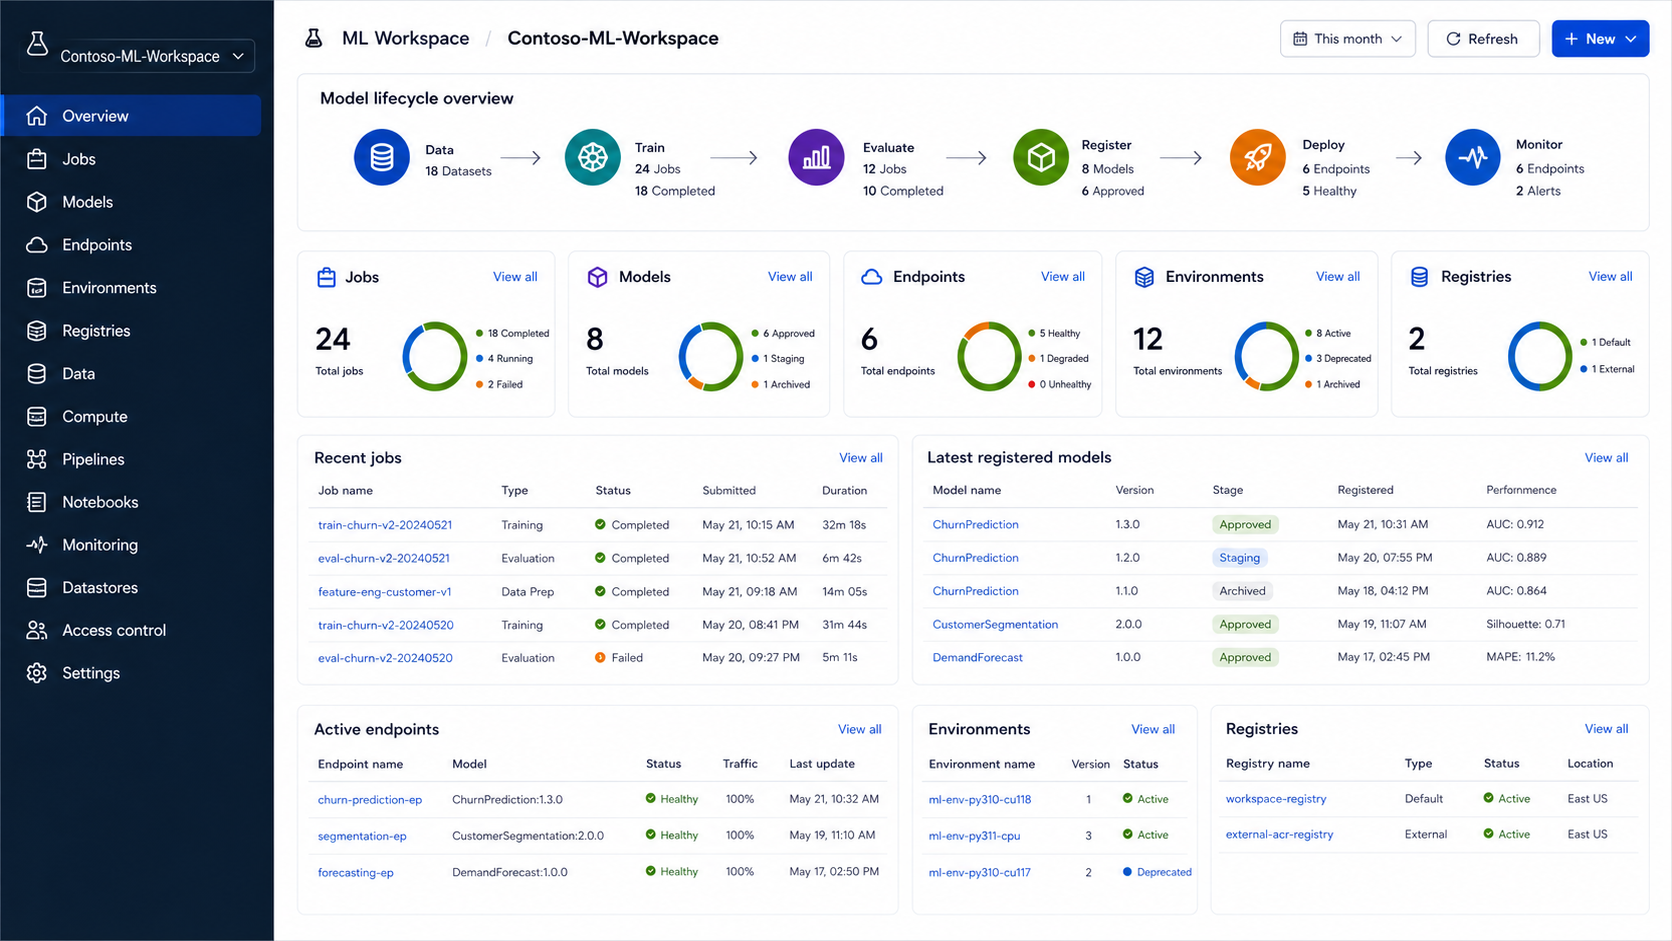Click the Refresh button
The width and height of the screenshot is (1672, 941).
tap(1483, 39)
